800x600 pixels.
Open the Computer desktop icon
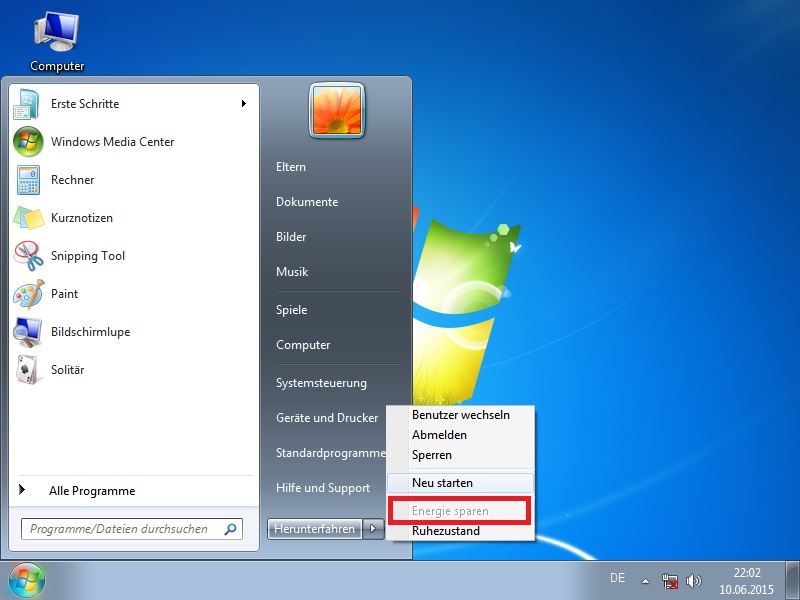pyautogui.click(x=56, y=42)
